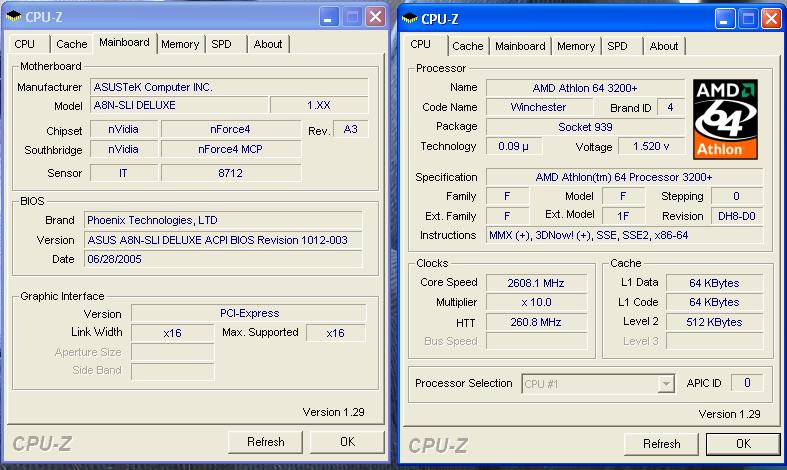Click the multiplier value x 10.0

536,302
